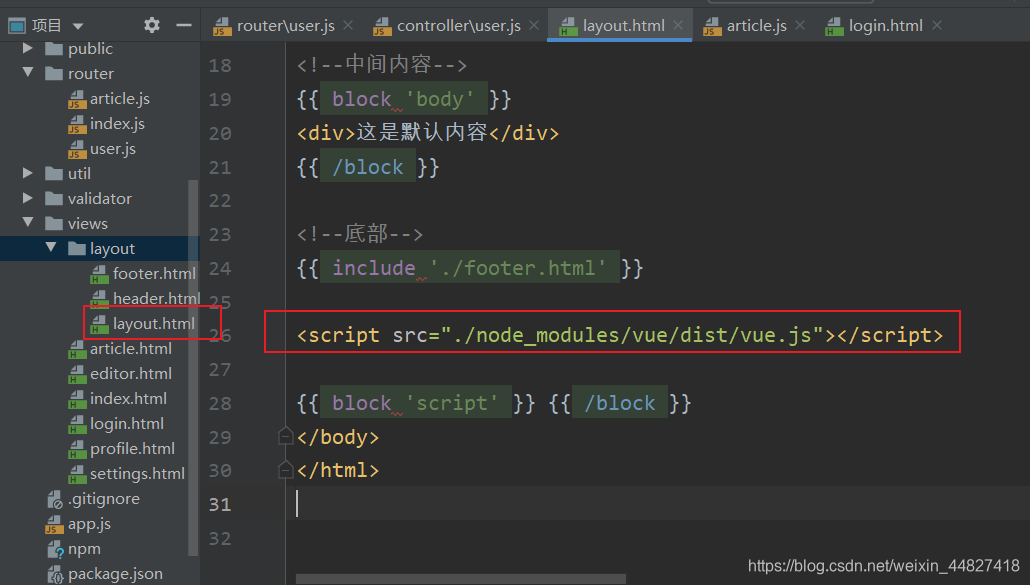
Task: Close the router\user.js tab
Action: coord(348,25)
